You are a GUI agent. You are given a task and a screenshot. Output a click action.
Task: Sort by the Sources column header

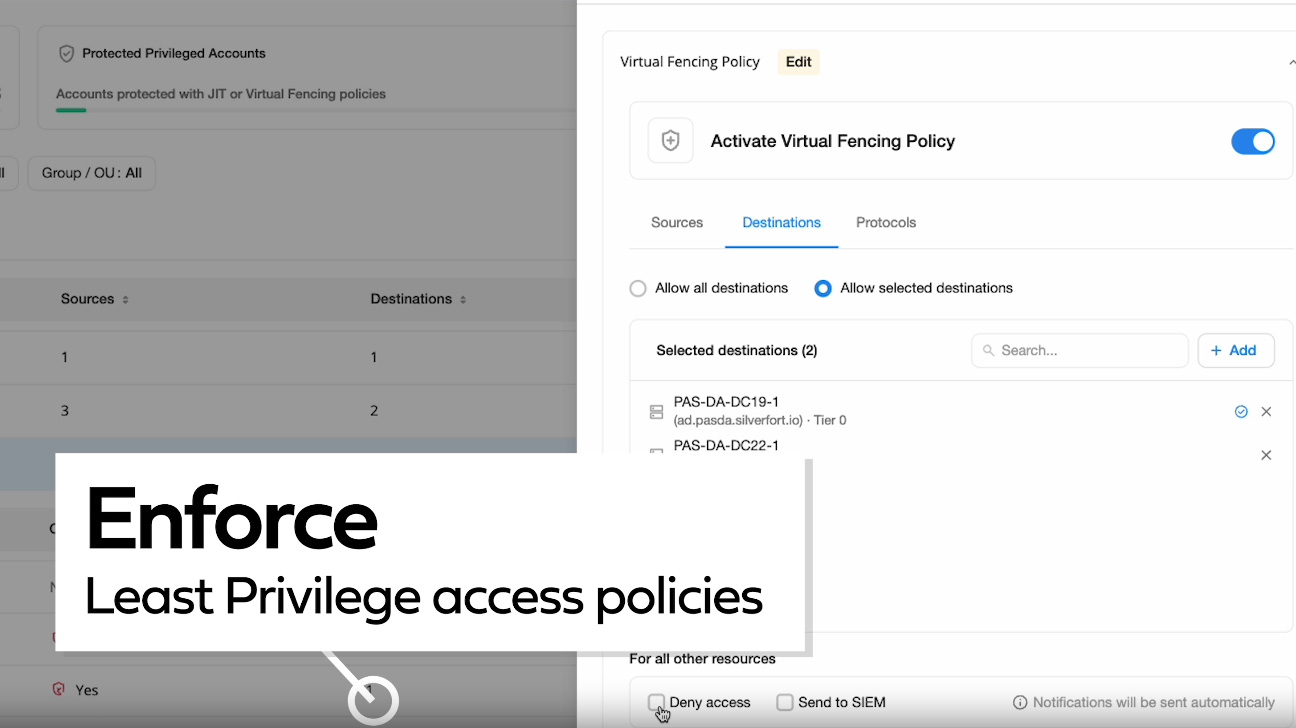(x=95, y=299)
